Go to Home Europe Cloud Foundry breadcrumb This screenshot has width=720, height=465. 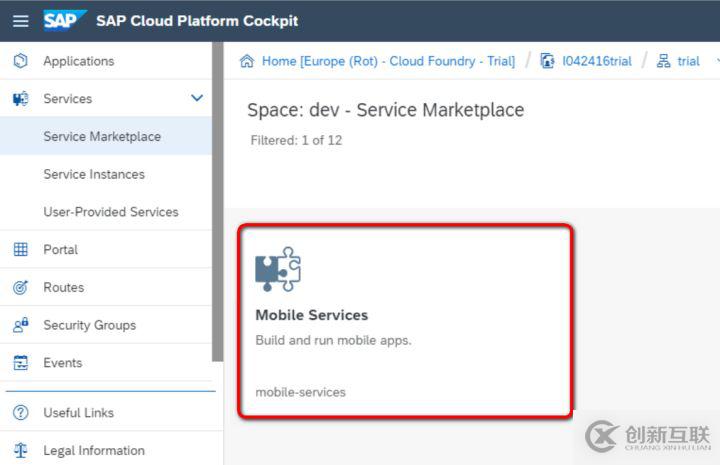[x=388, y=61]
